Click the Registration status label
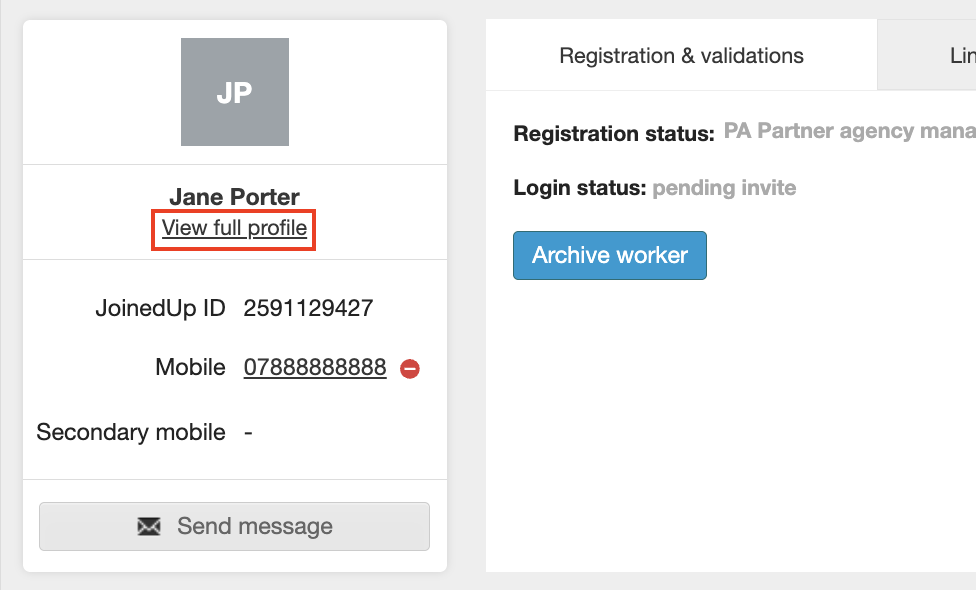Screen dimensions: 976x590 613,133
